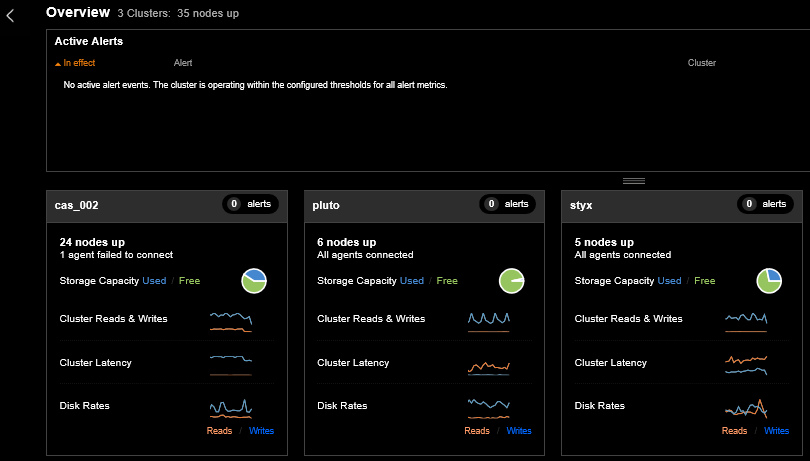View the styx alerts badge

(x=765, y=204)
